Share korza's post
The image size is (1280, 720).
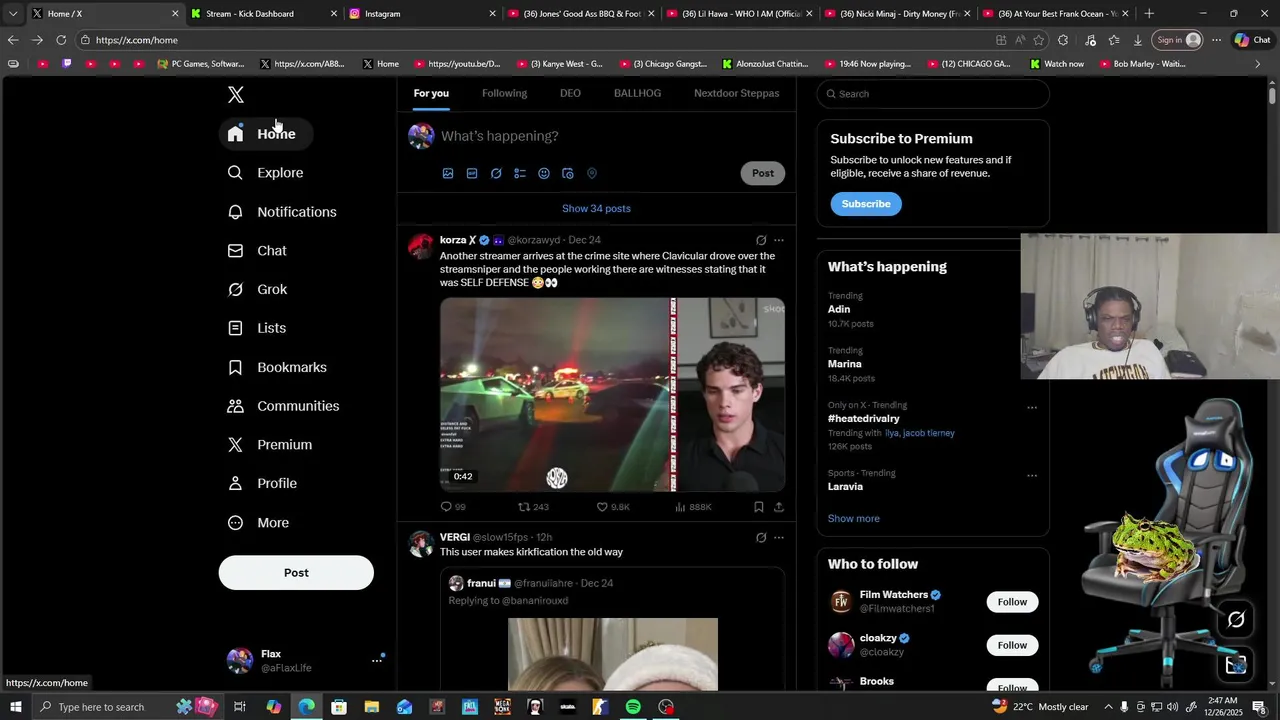point(779,507)
